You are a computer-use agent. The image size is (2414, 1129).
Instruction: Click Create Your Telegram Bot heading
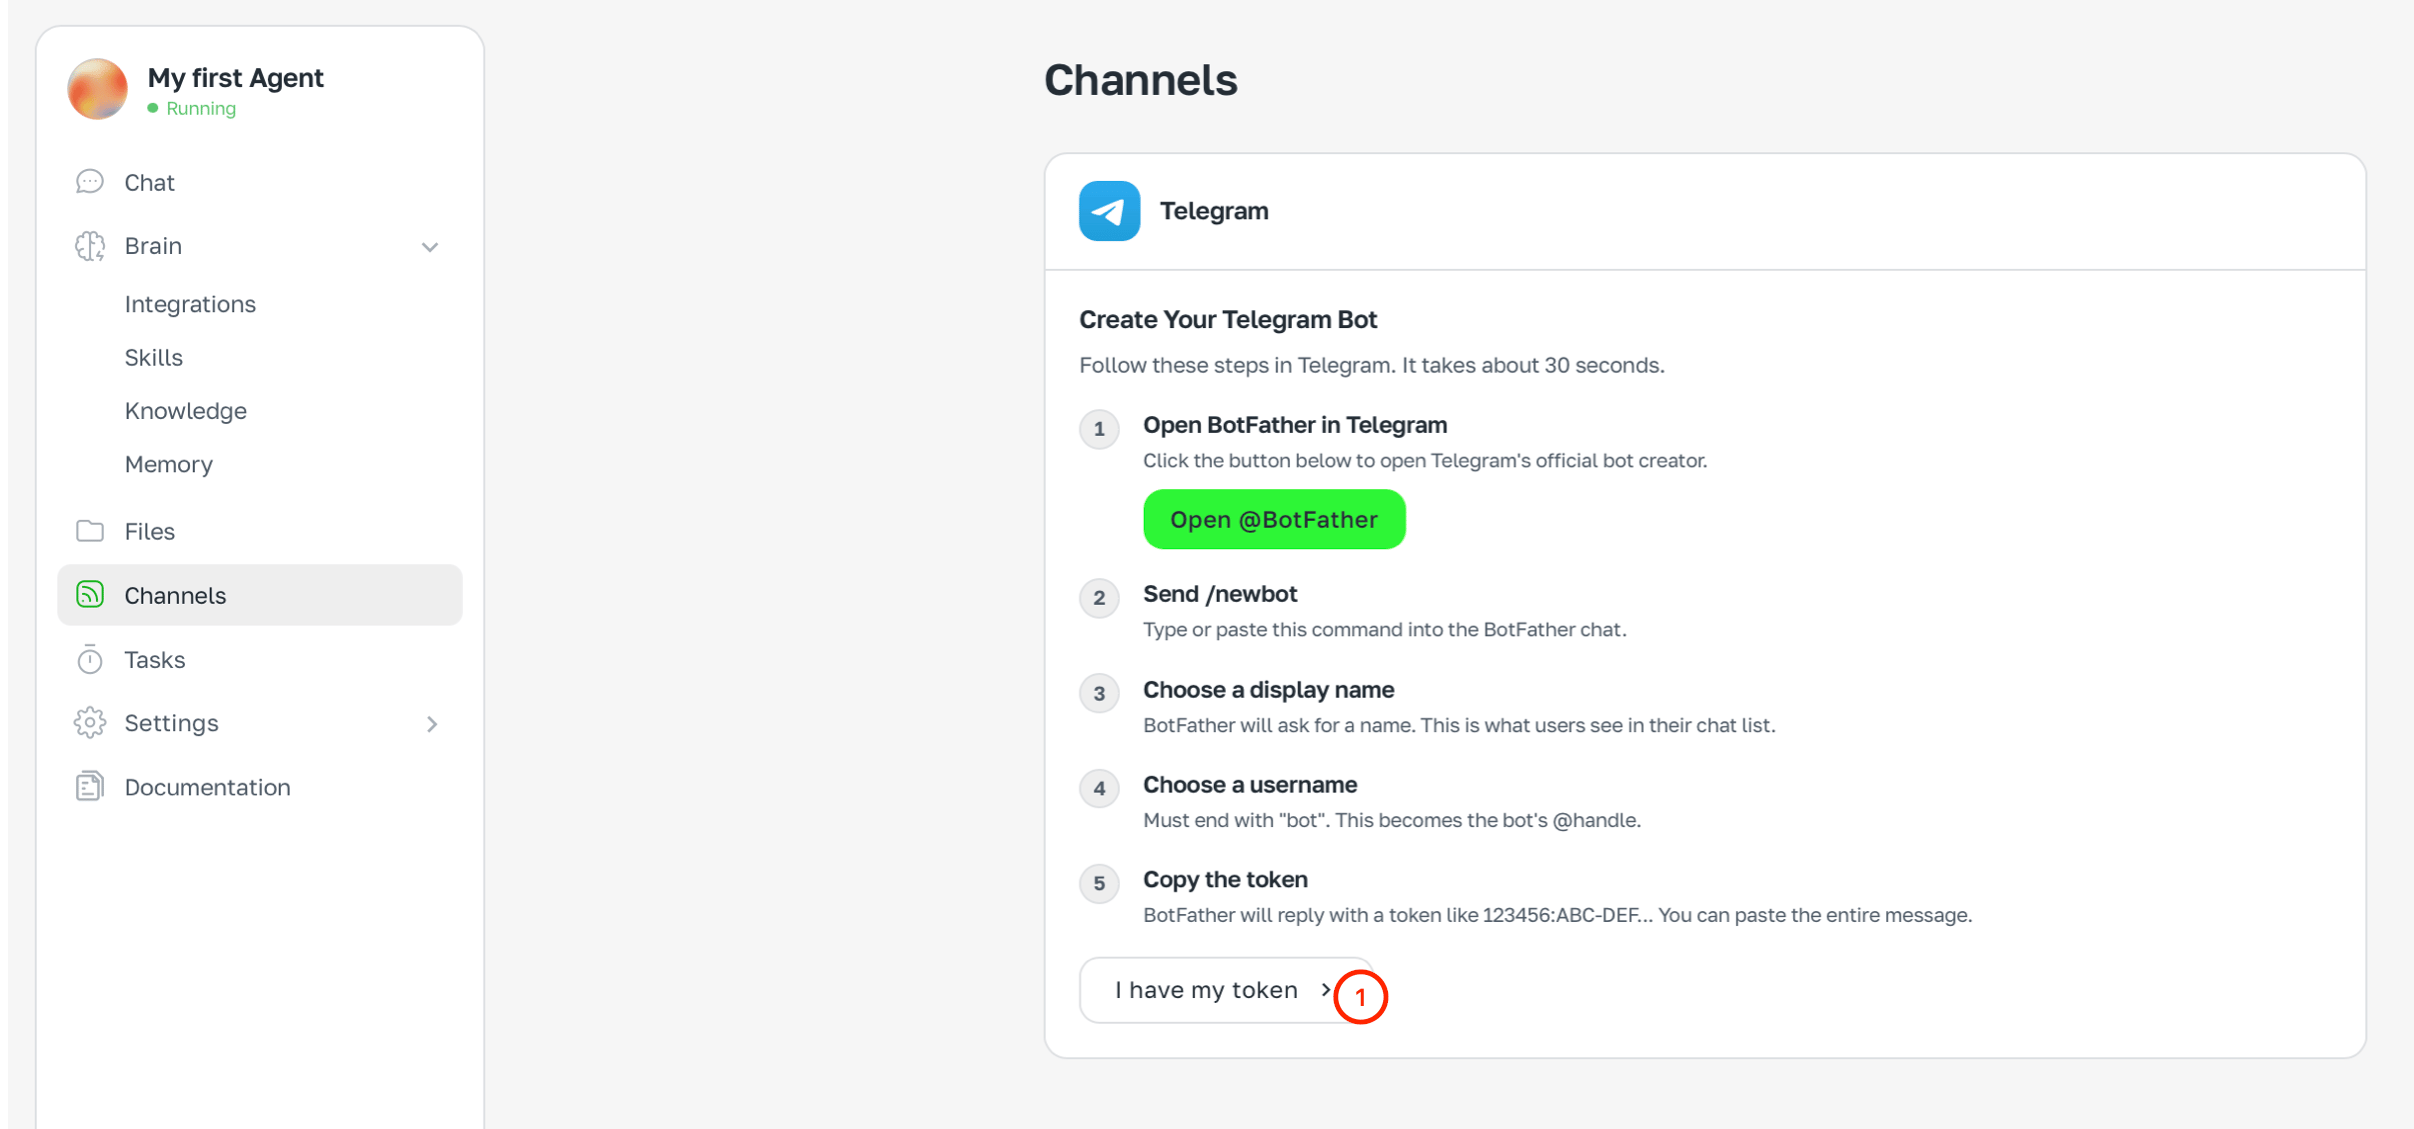coord(1228,320)
